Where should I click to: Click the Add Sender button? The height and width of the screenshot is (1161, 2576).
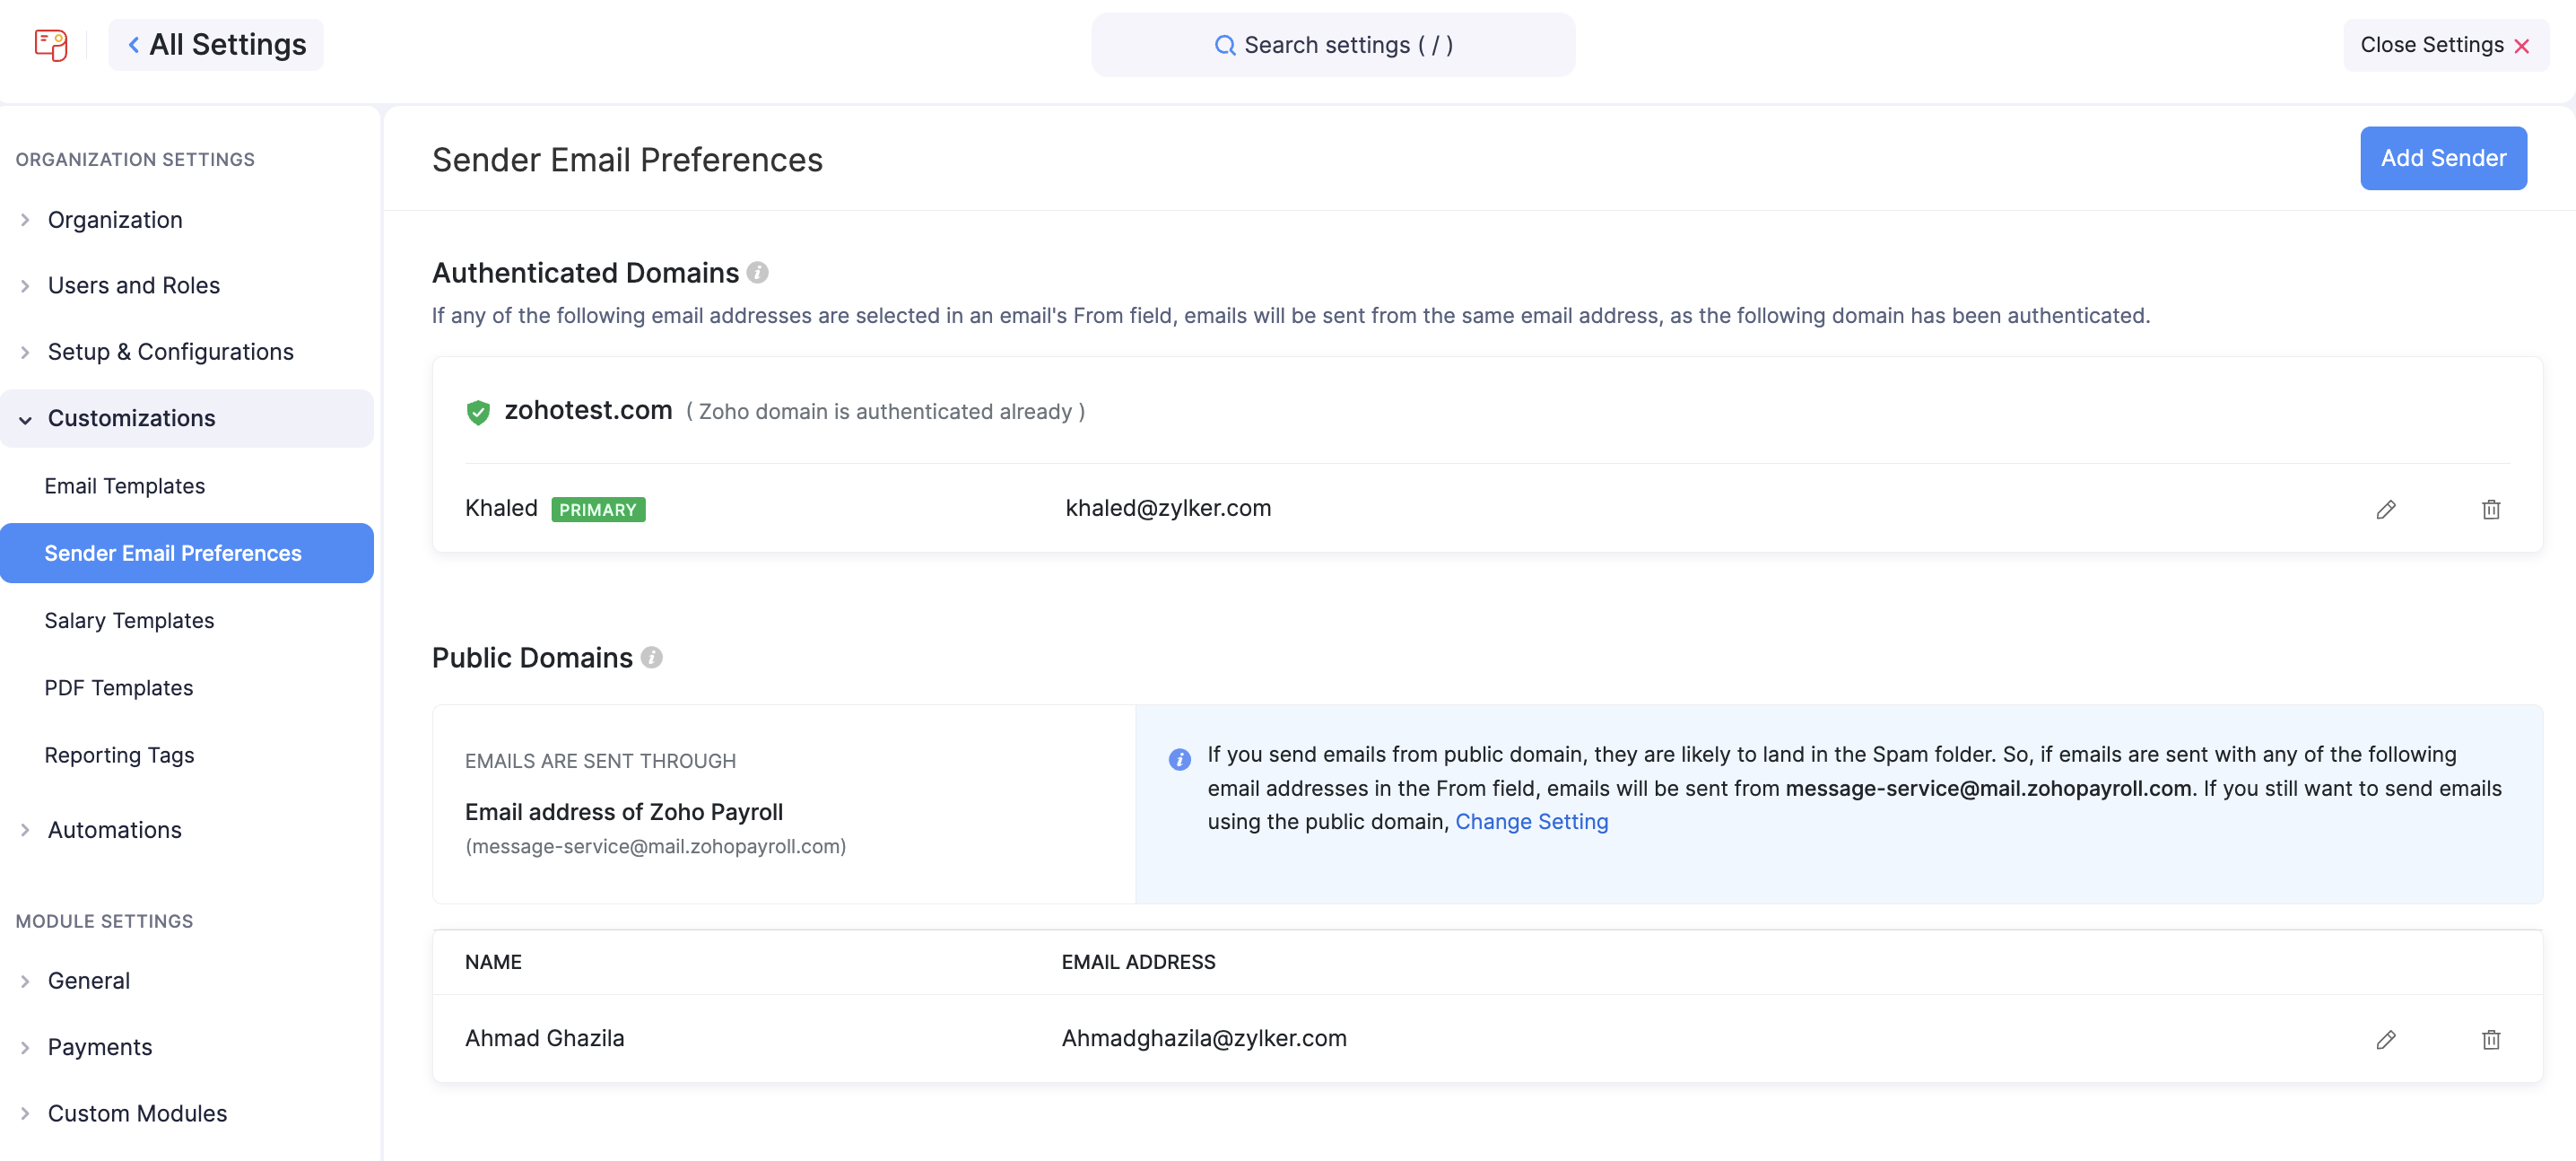point(2443,158)
